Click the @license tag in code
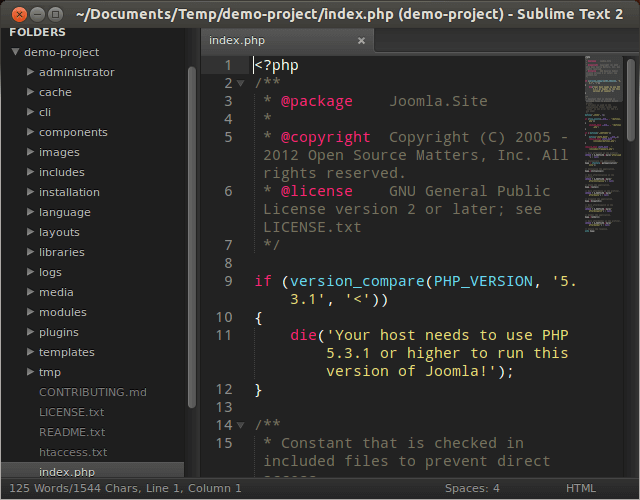Screen dimensions: 640x500 click(x=317, y=191)
